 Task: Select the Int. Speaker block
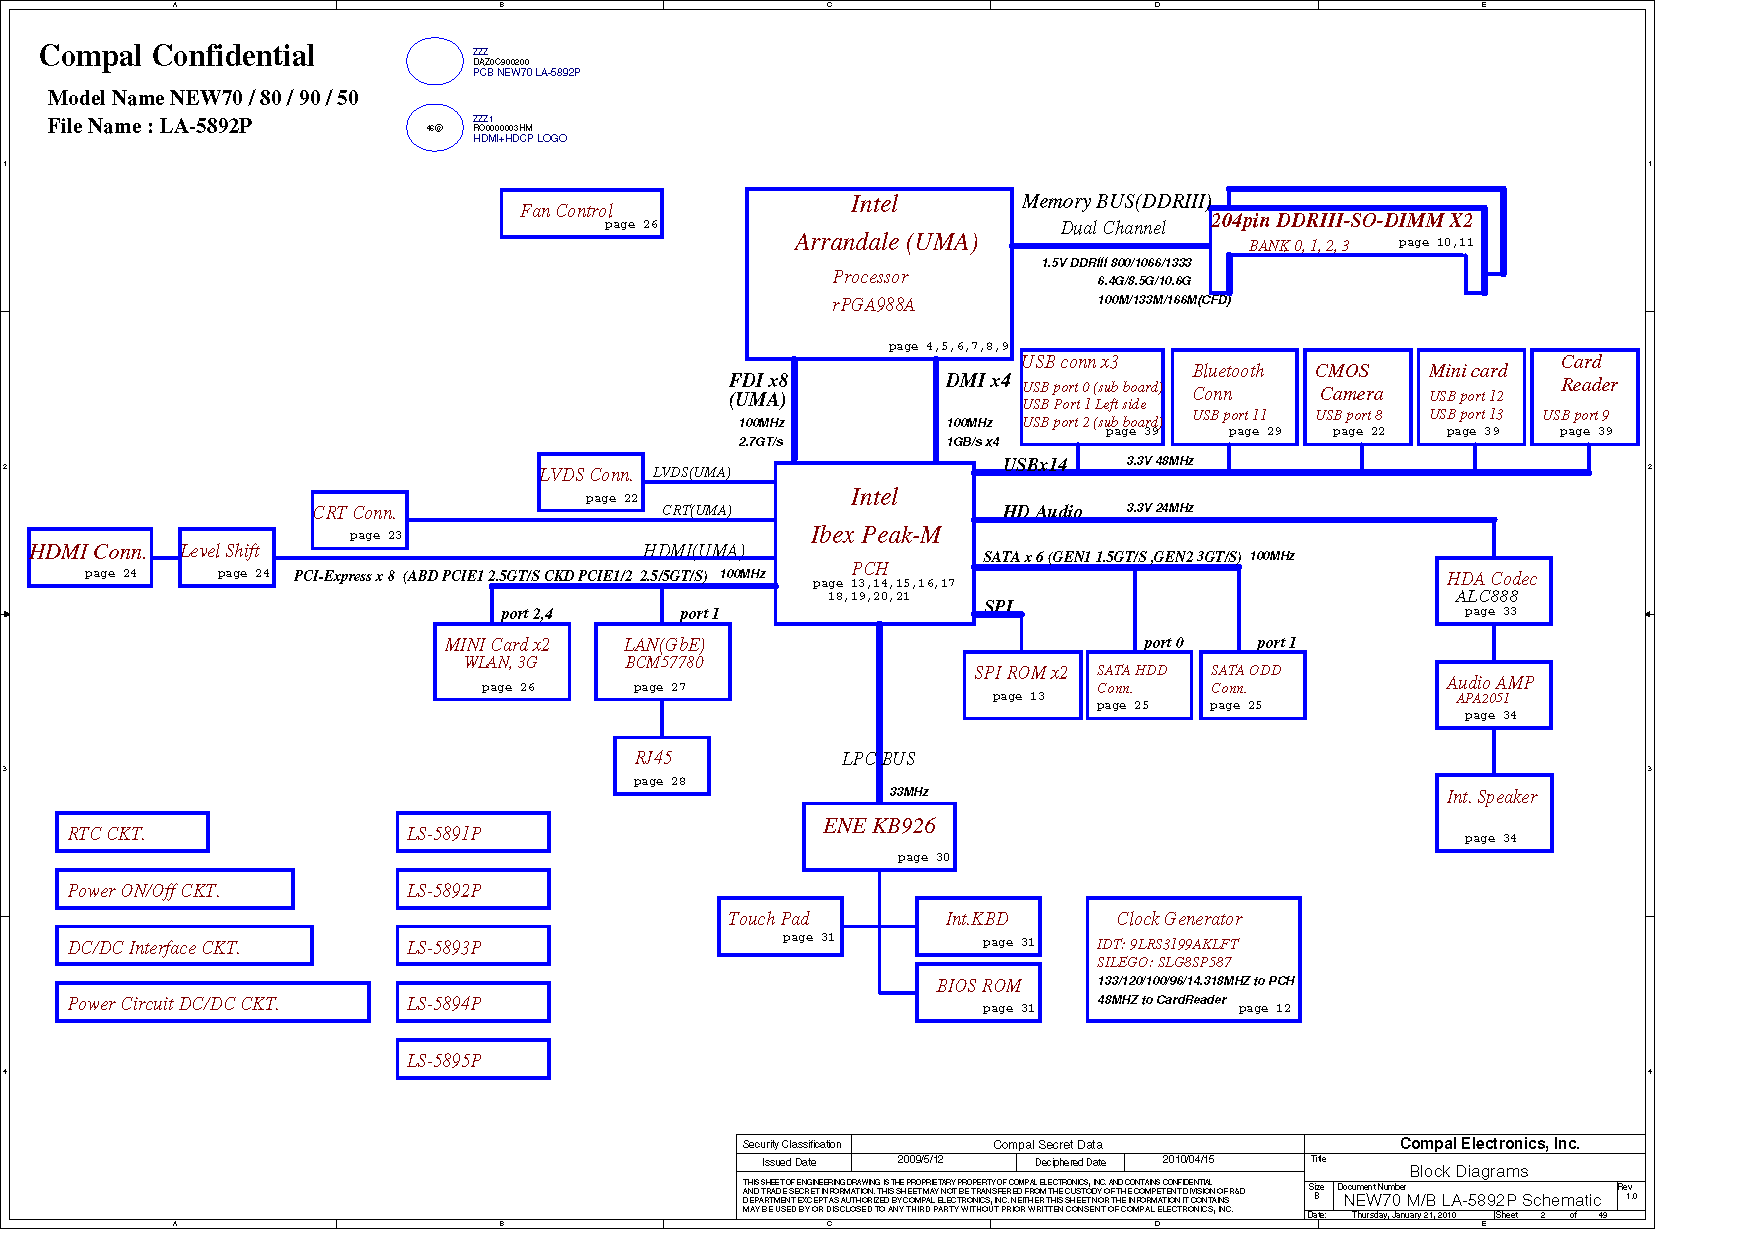1494,813
